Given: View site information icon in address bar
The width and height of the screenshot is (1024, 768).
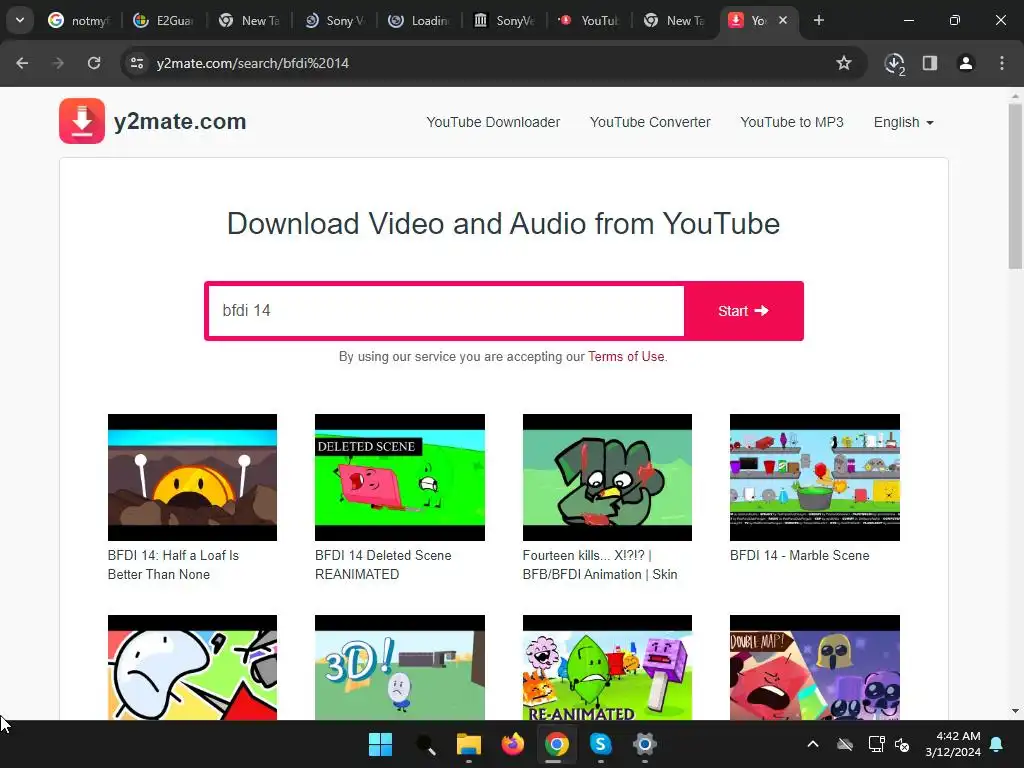Looking at the screenshot, I should pos(137,63).
